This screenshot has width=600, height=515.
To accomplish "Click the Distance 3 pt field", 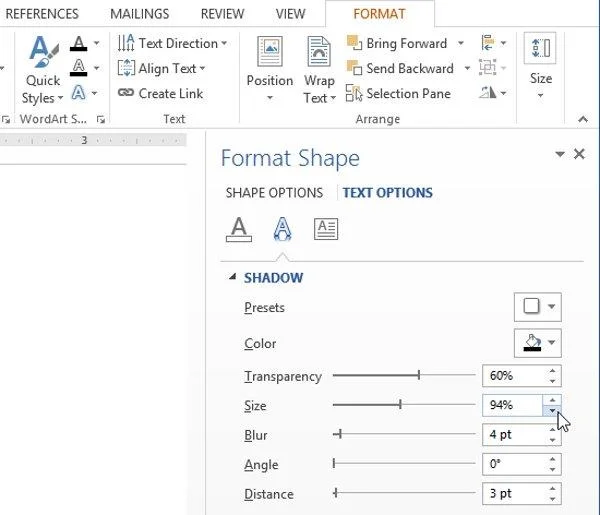I will [513, 493].
